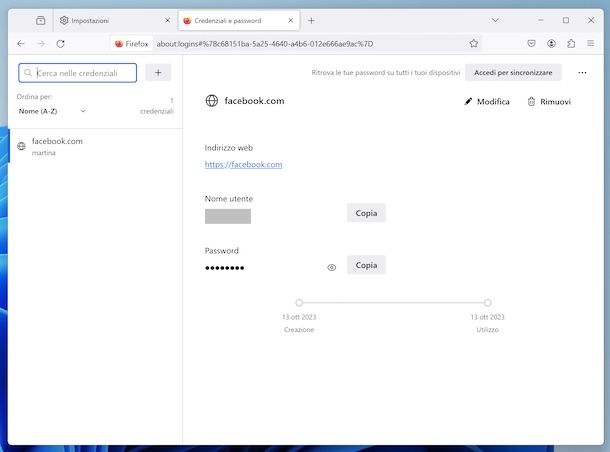Click the globe icon in the login list
Viewport: 610px width, 452px height.
(21, 146)
